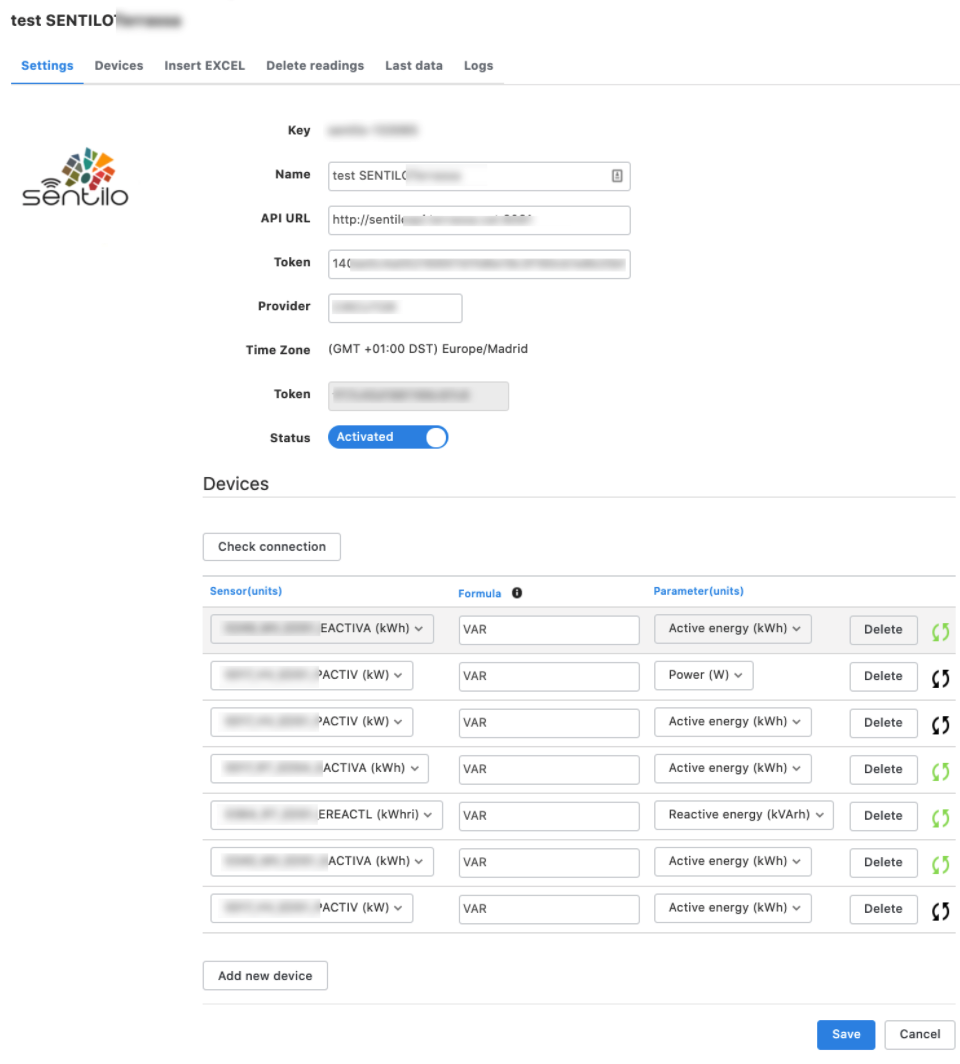This screenshot has height=1064, width=960.
Task: Click the green sync icon in the fourth device row
Action: (940, 771)
